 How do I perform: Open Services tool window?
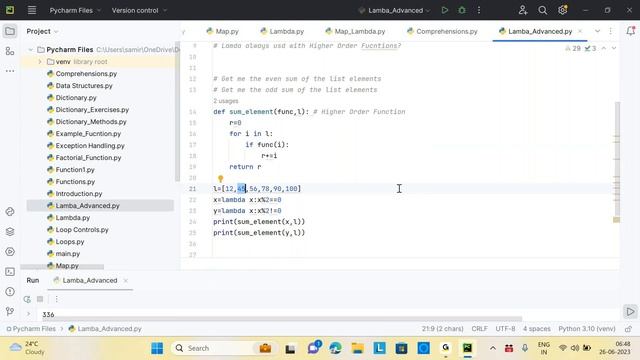[x=10, y=251]
